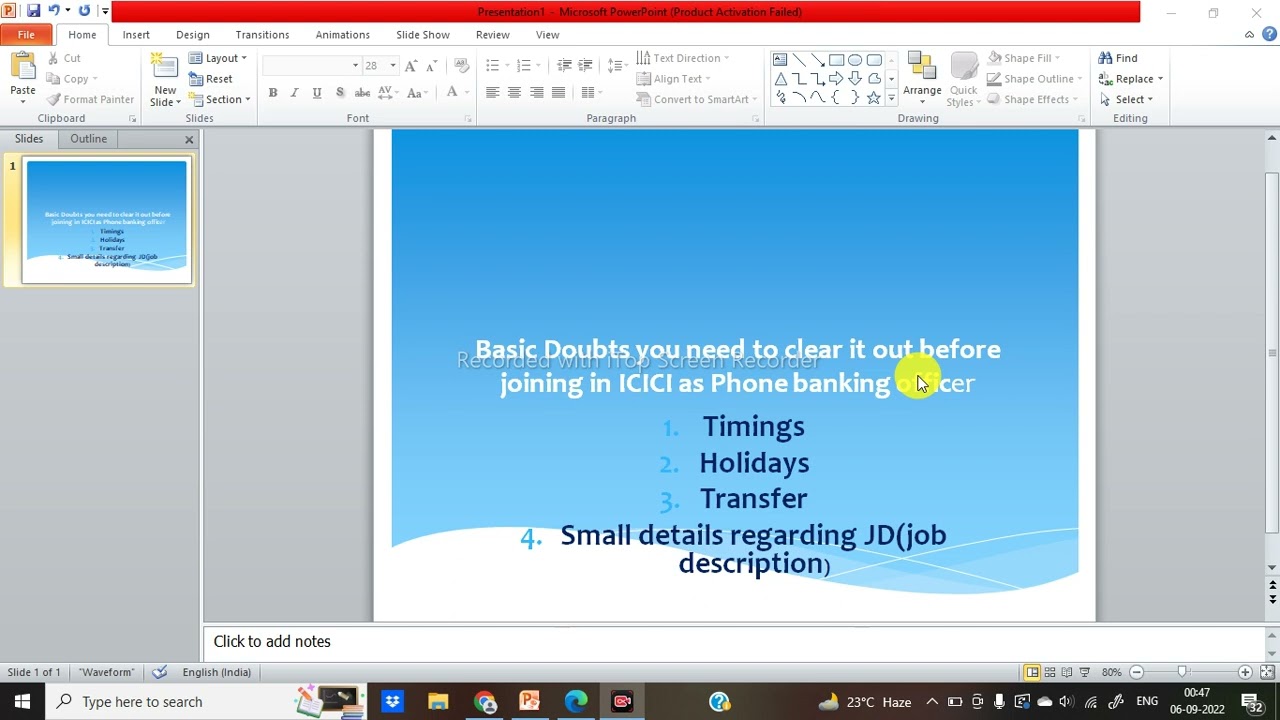The image size is (1280, 720).
Task: Click the PowerPoint Help icon
Action: (1272, 35)
